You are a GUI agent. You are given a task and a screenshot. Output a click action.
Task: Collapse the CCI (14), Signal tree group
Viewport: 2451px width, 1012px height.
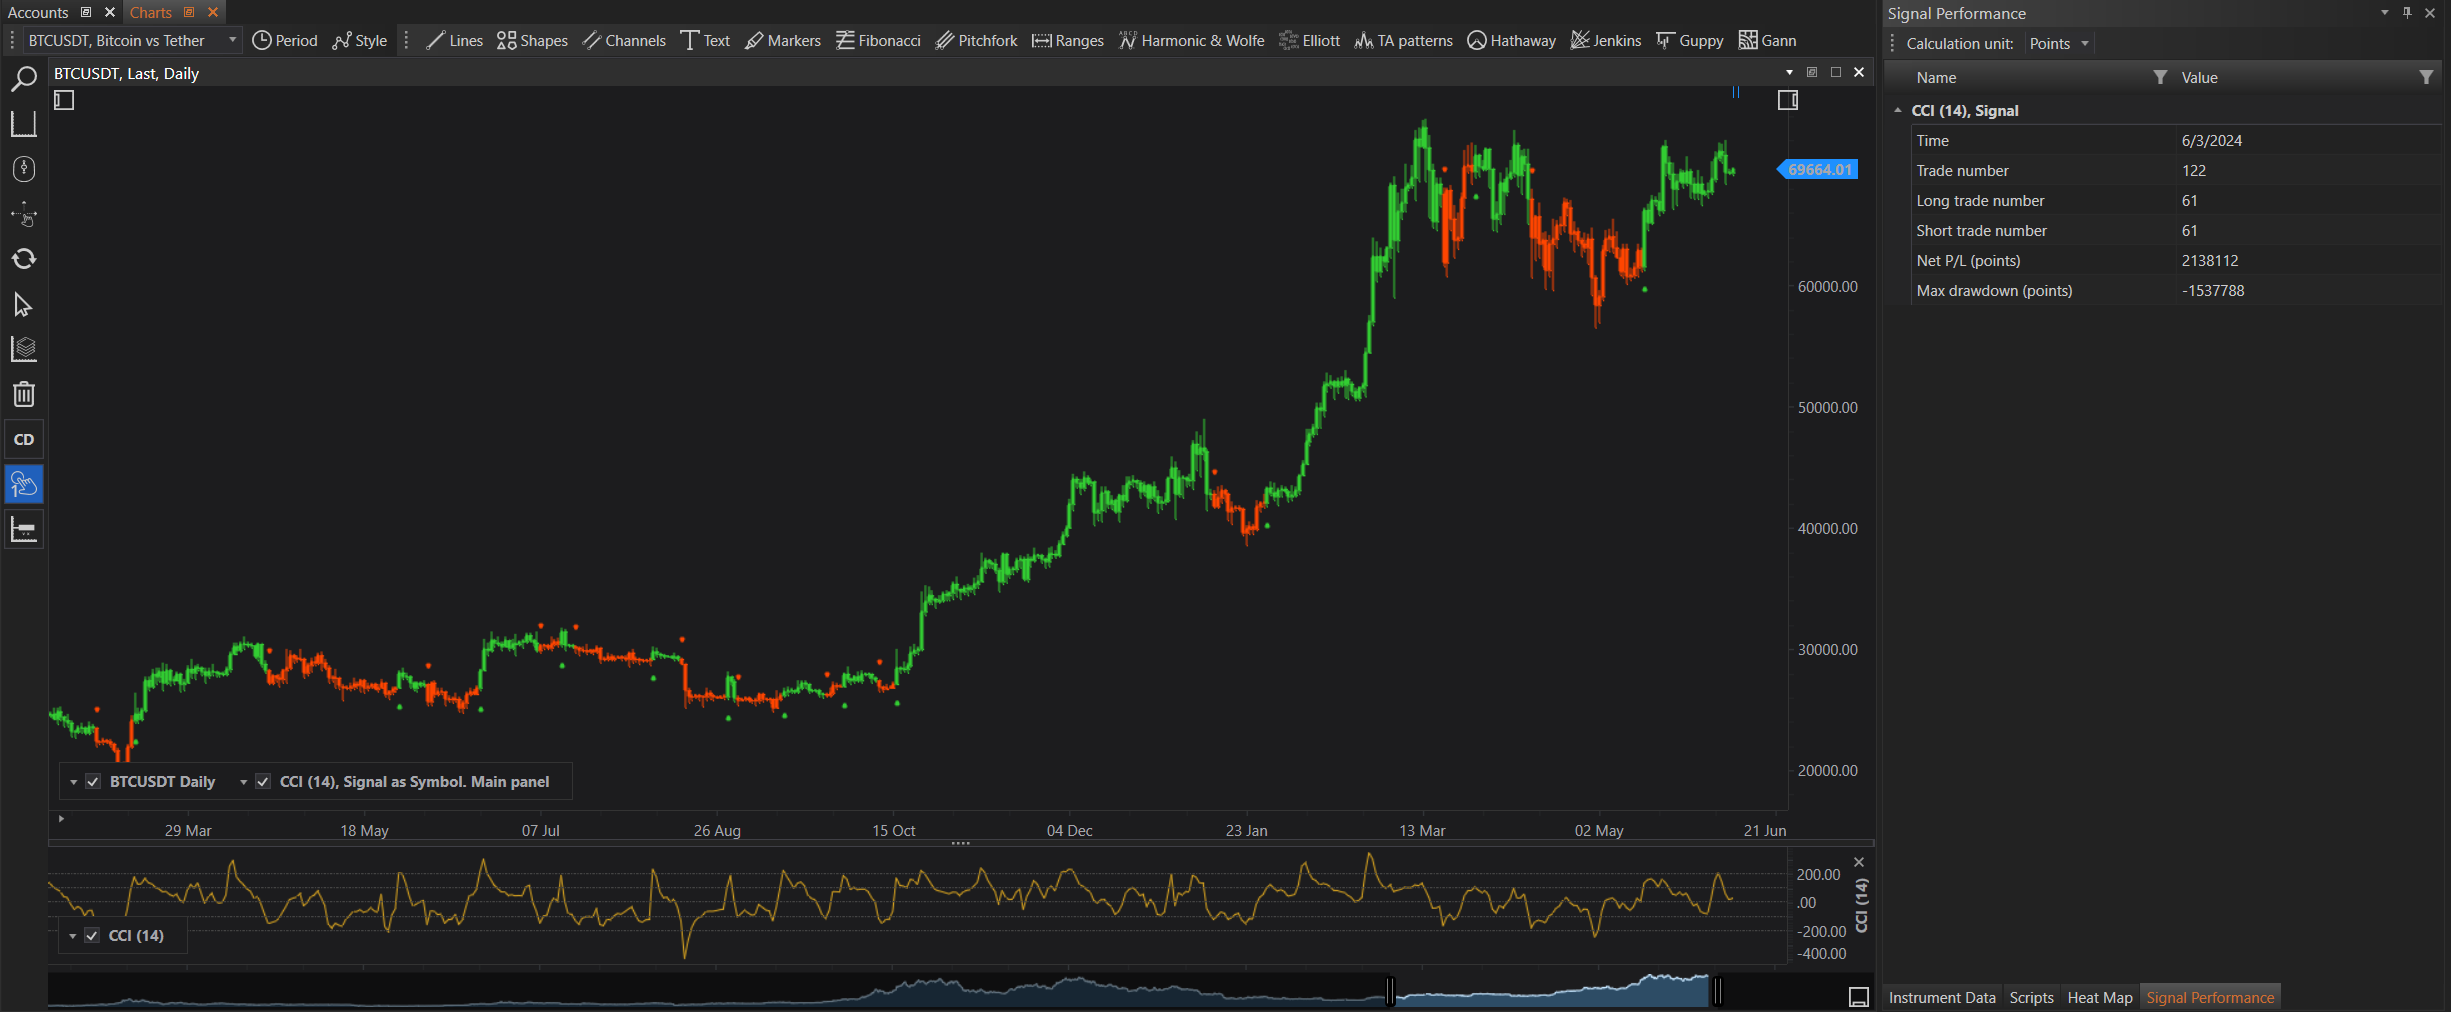(1897, 111)
